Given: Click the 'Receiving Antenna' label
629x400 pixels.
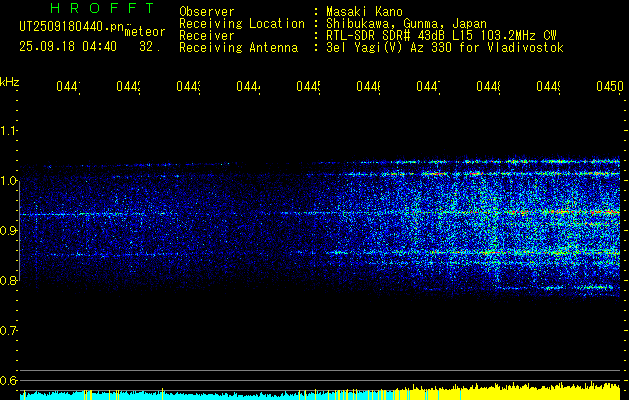Looking at the screenshot, I should (x=239, y=48).
